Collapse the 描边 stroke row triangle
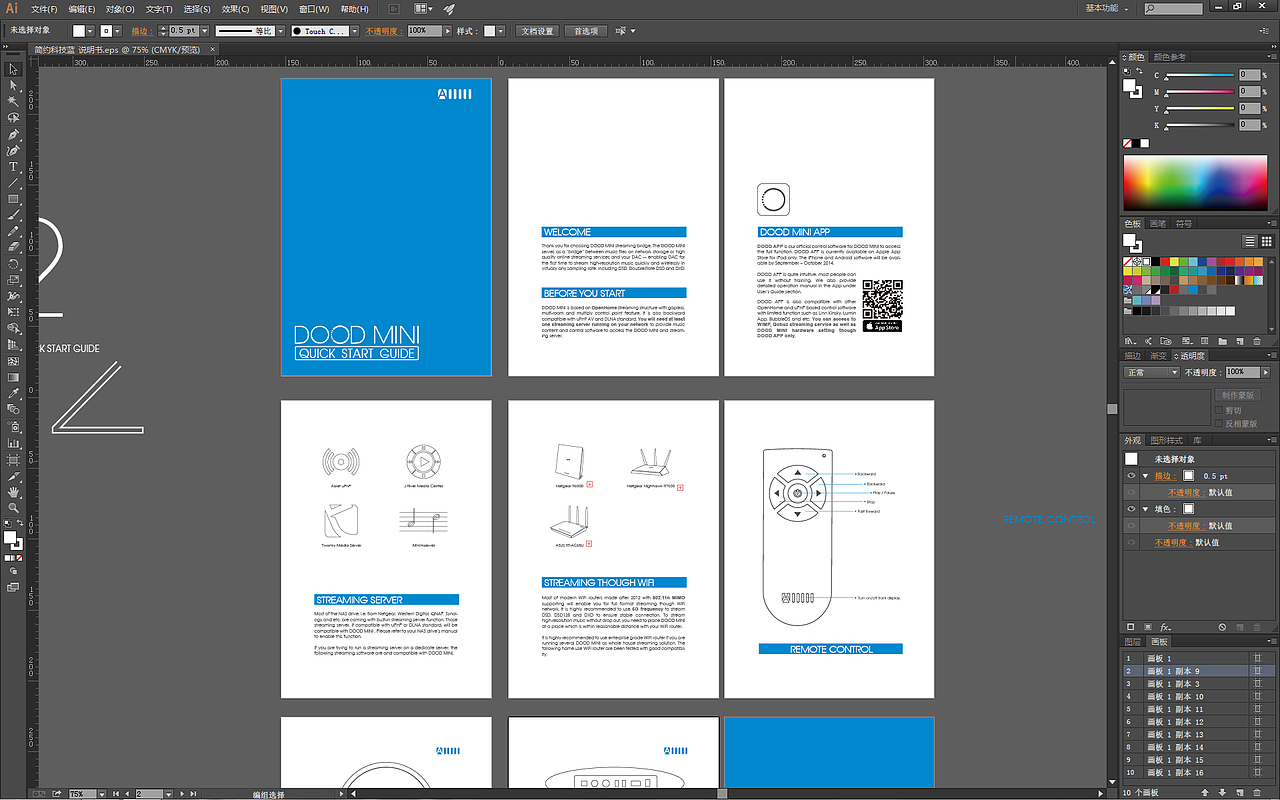Screen dimensions: 1280x800 (x=1145, y=476)
